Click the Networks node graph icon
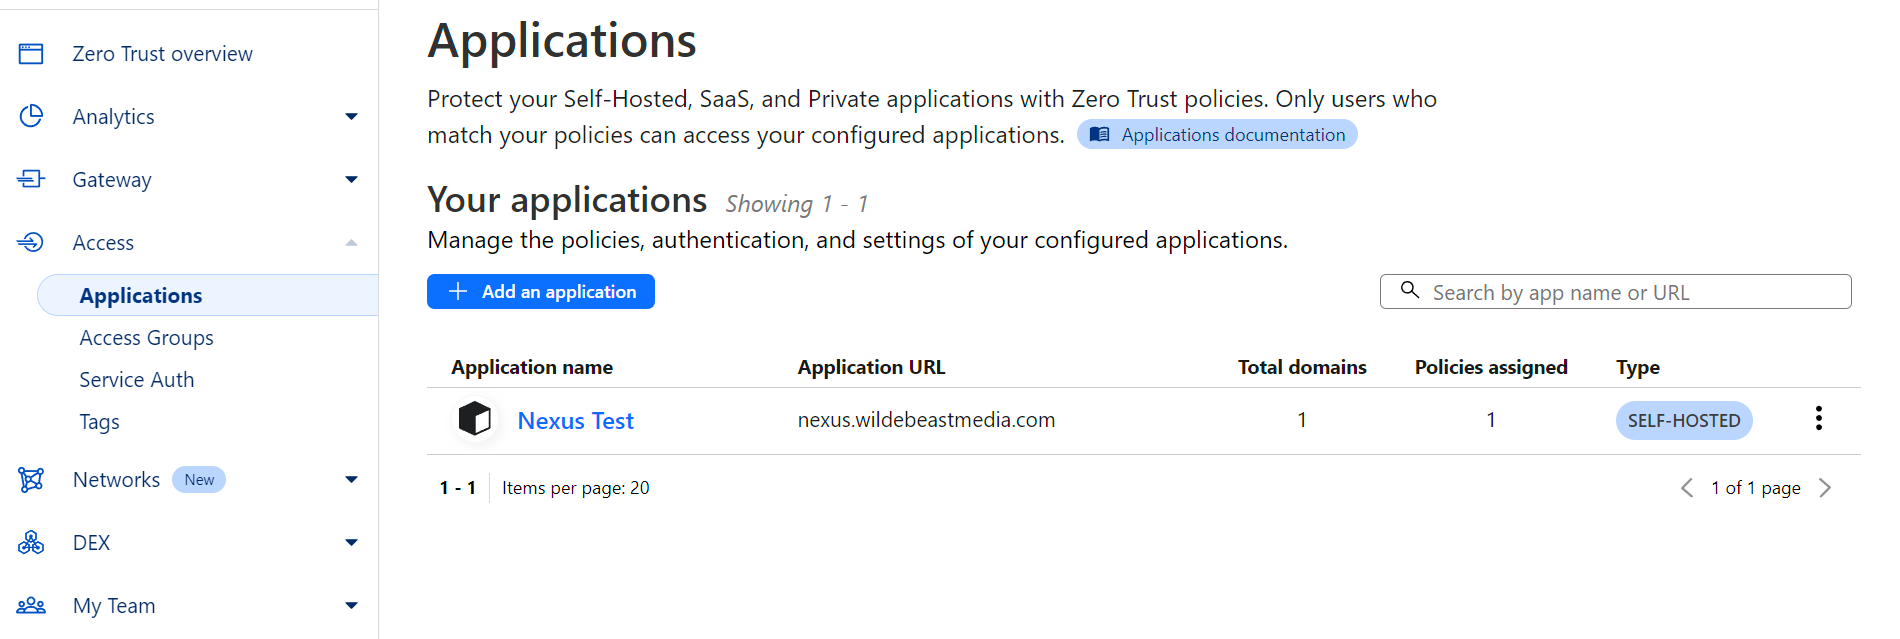Screen dimensions: 1900x639 (31, 480)
